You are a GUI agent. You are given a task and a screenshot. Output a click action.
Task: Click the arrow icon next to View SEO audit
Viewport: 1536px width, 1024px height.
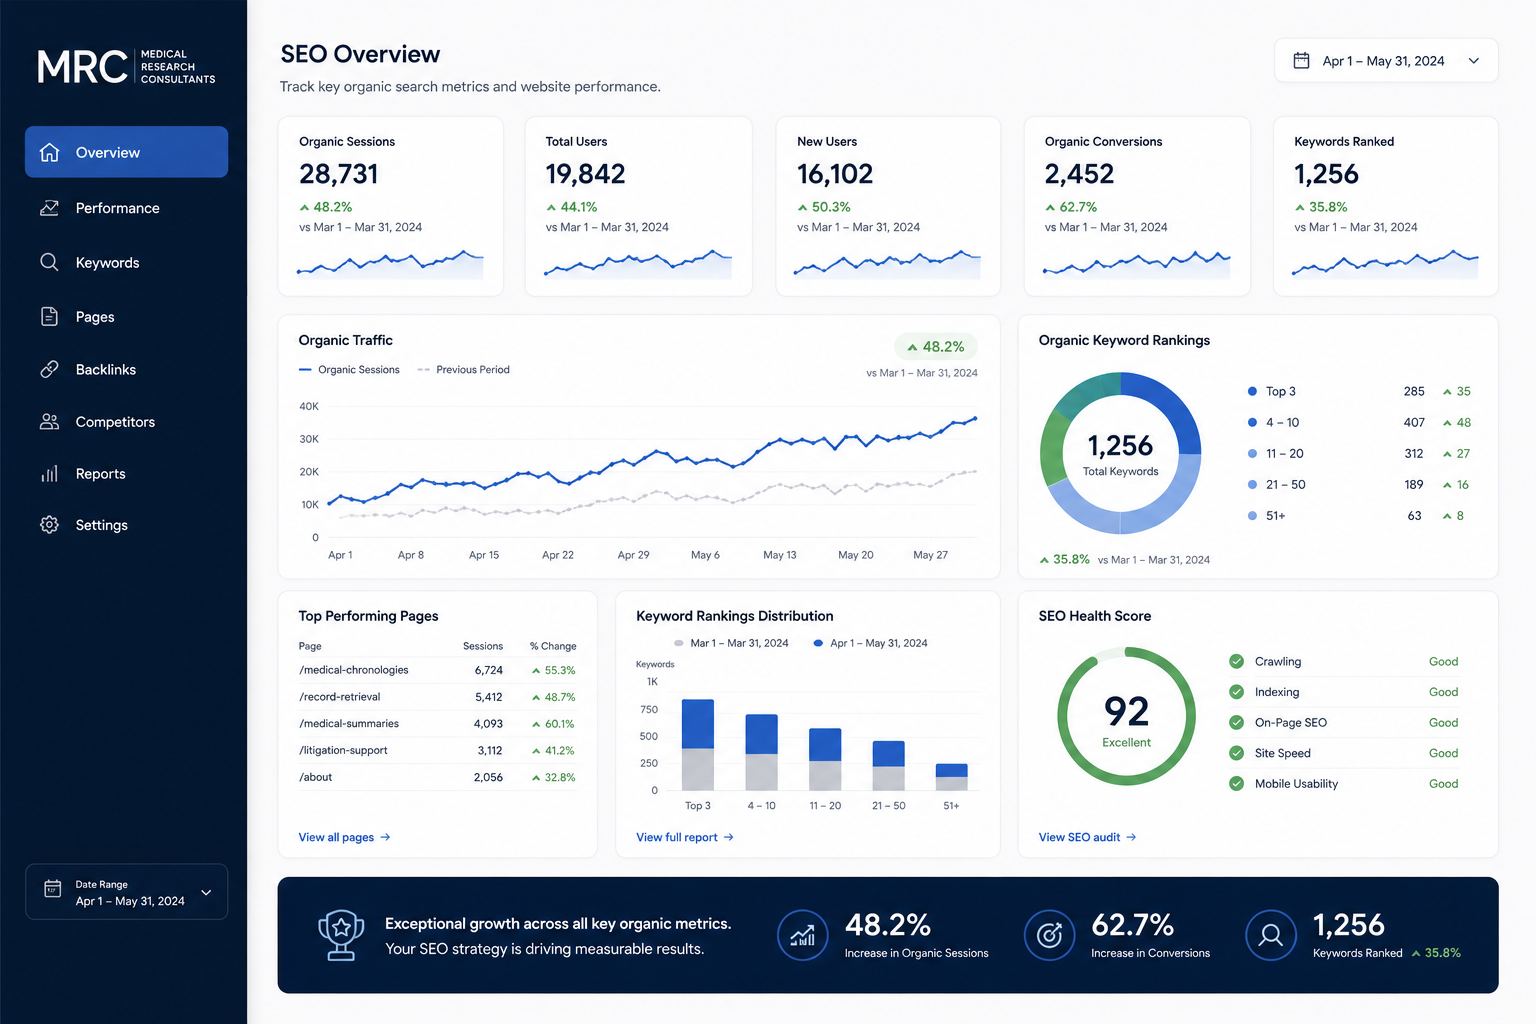tap(1131, 837)
